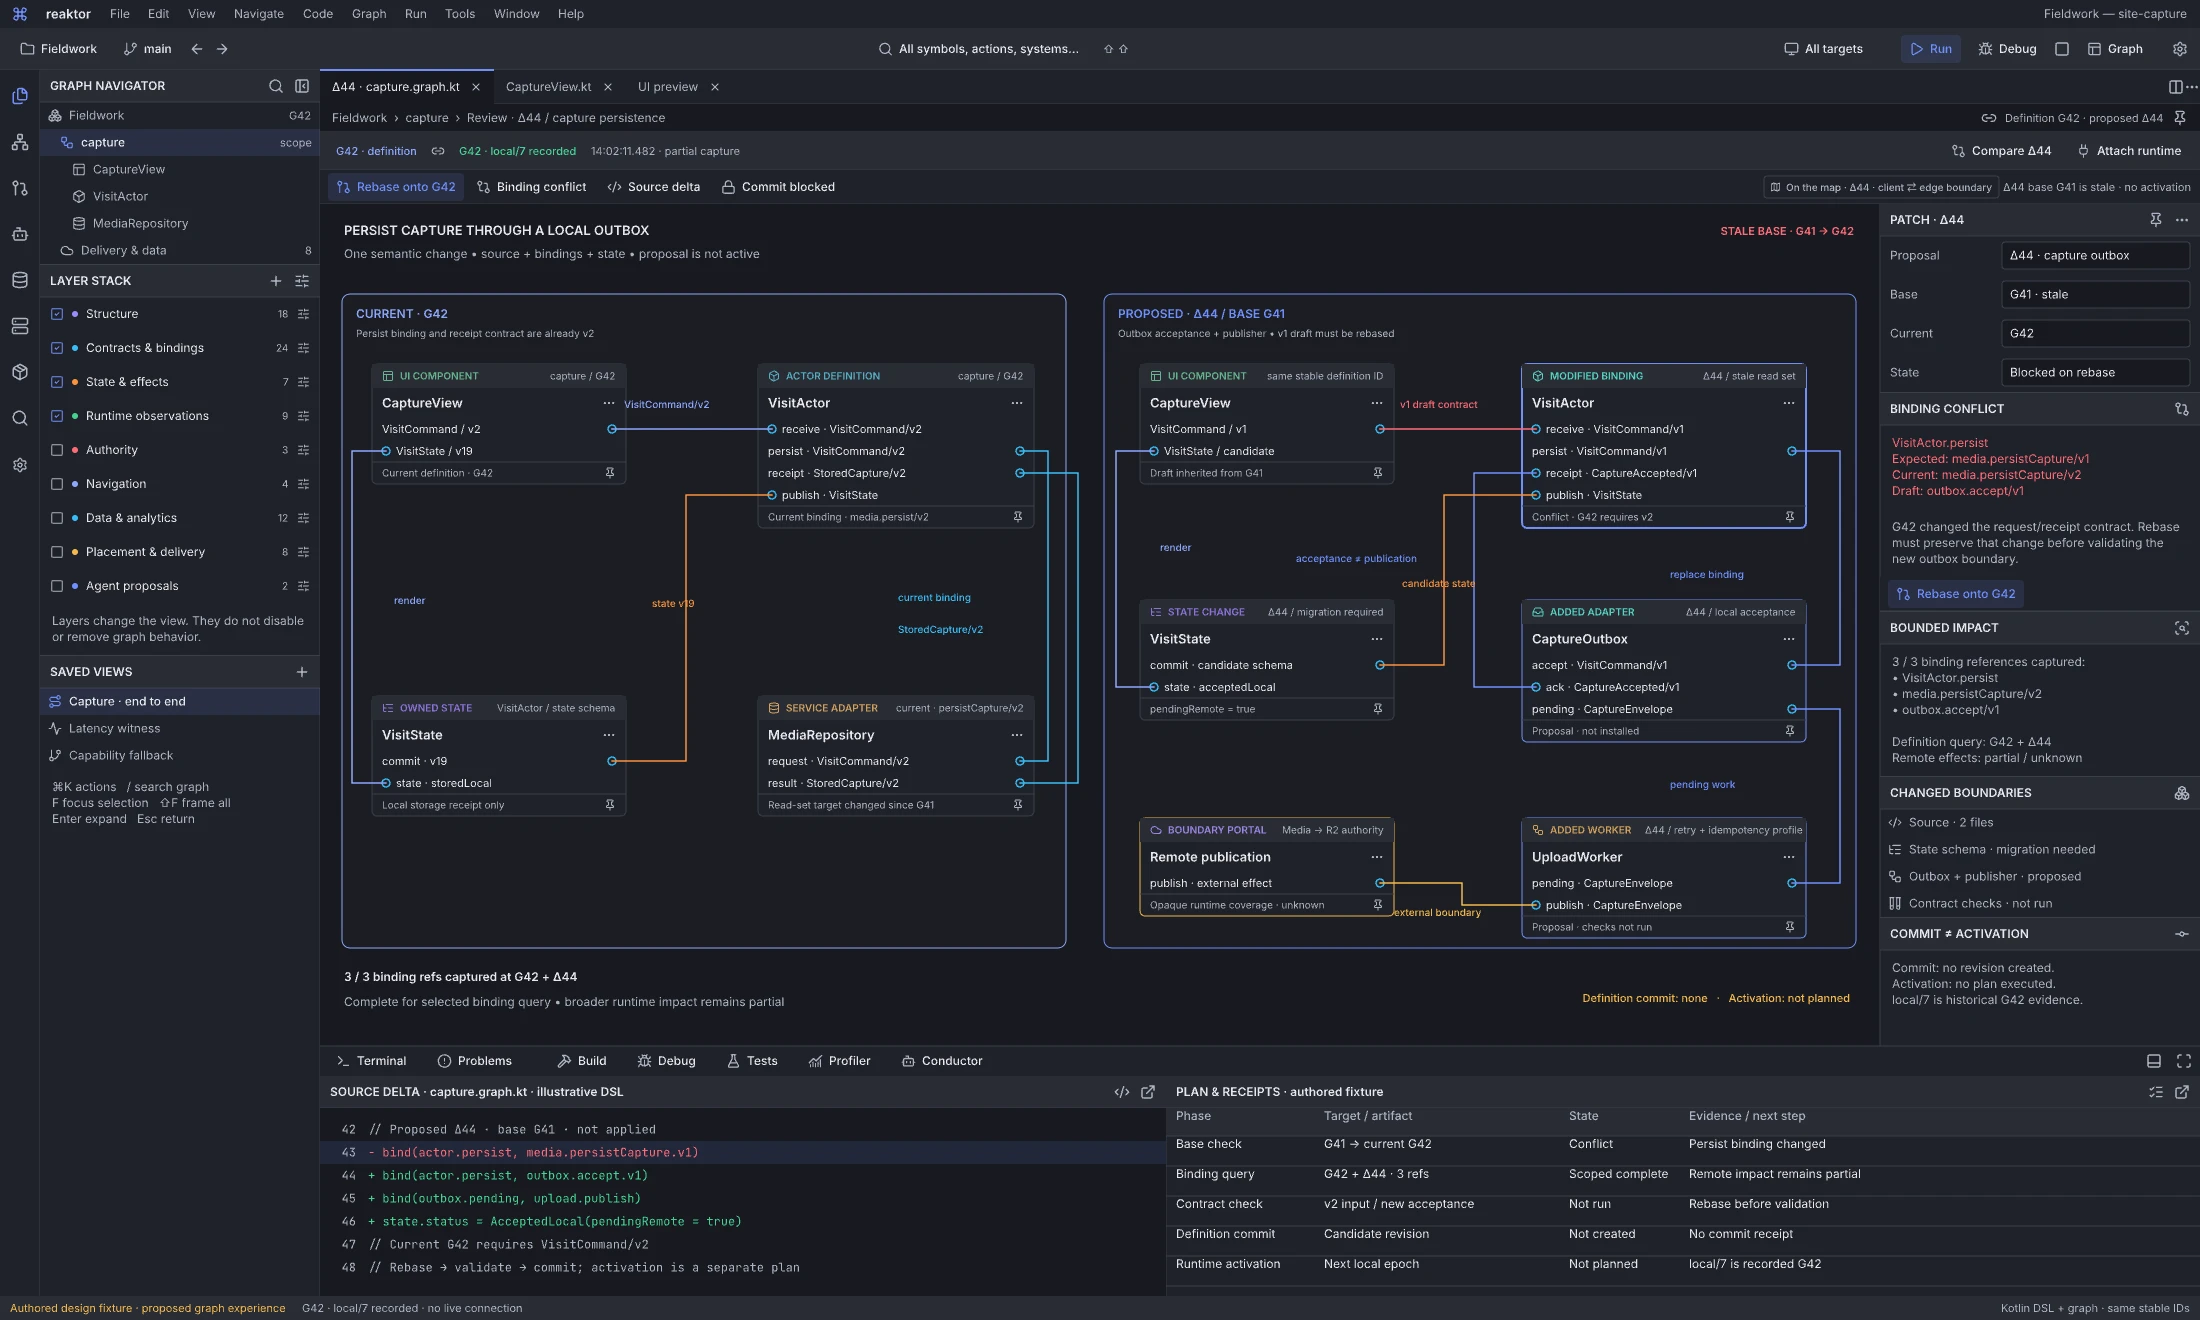Navigate back with the left arrow

pyautogui.click(x=197, y=49)
